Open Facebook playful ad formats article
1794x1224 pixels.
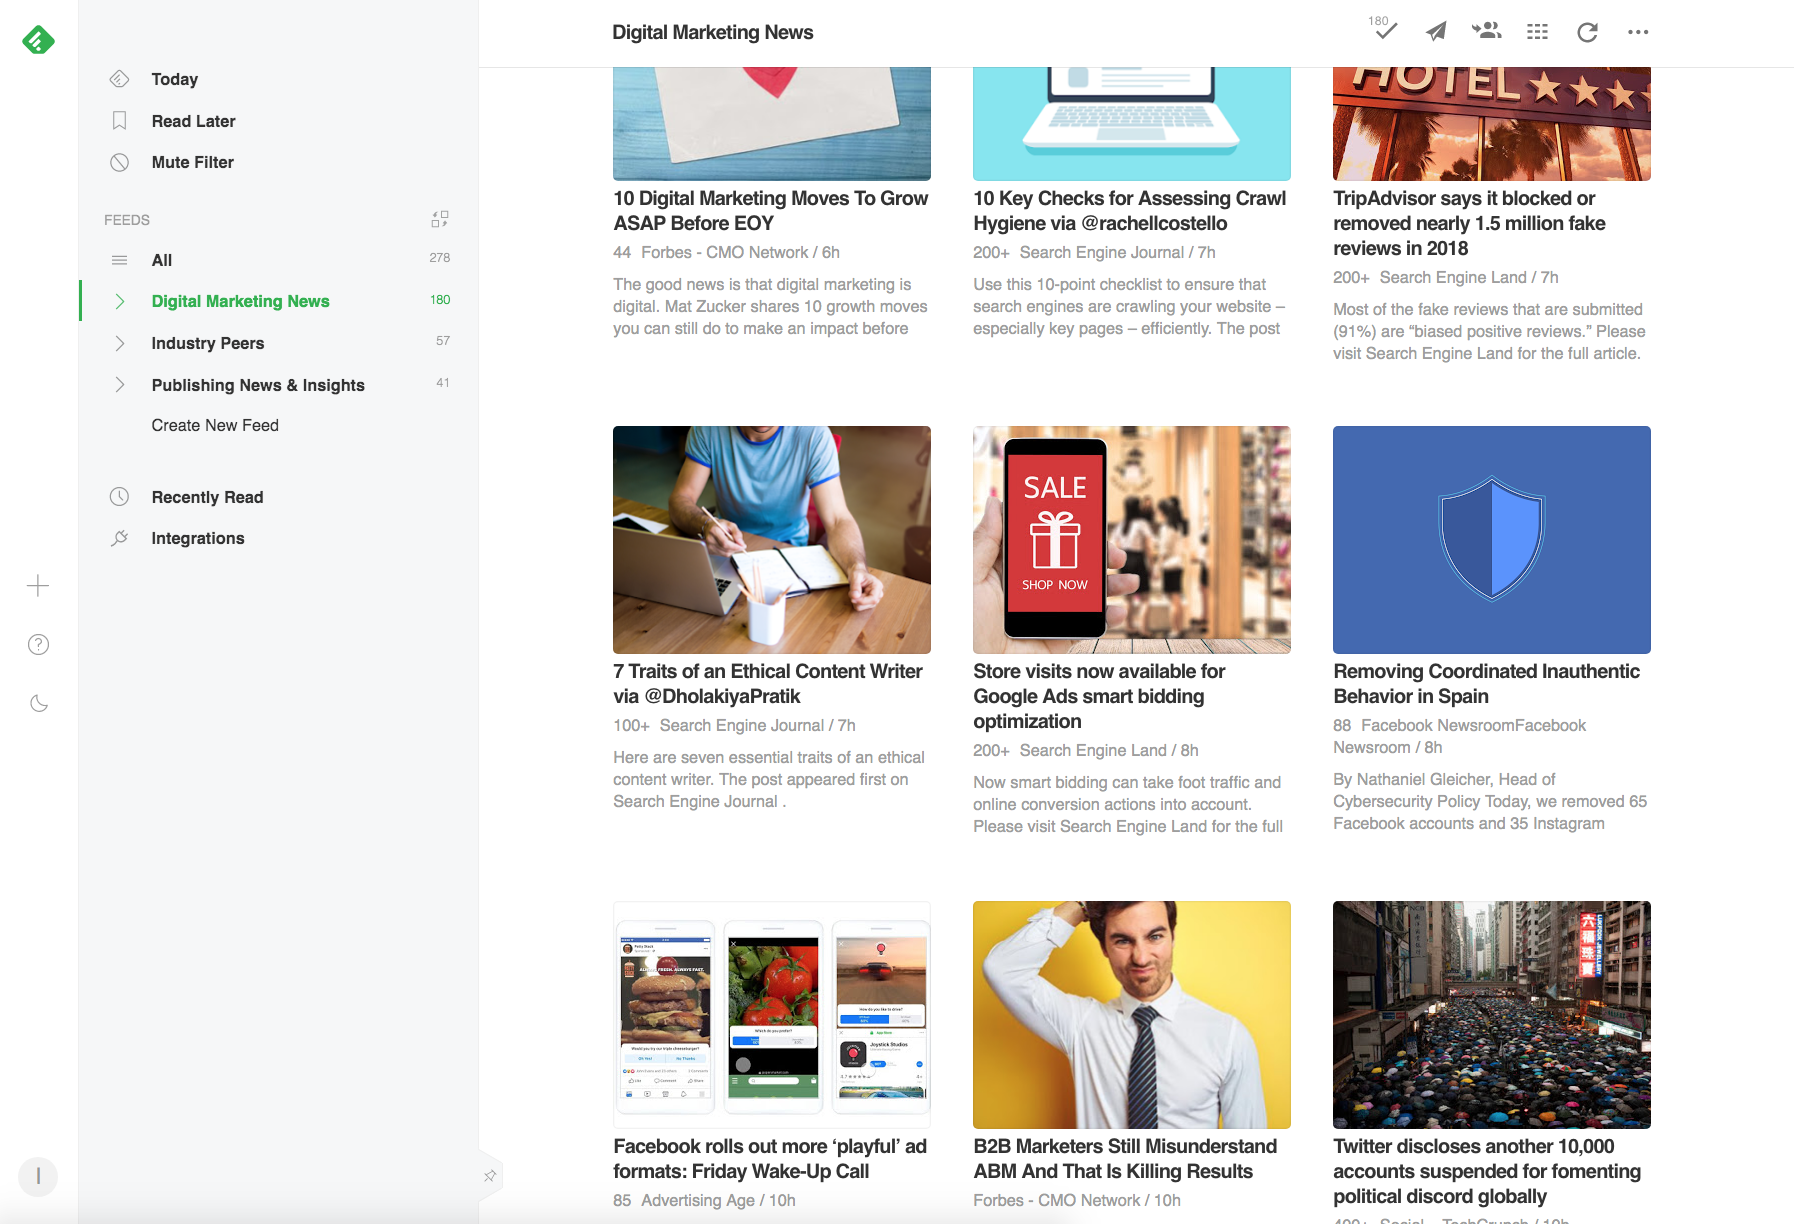click(769, 1159)
